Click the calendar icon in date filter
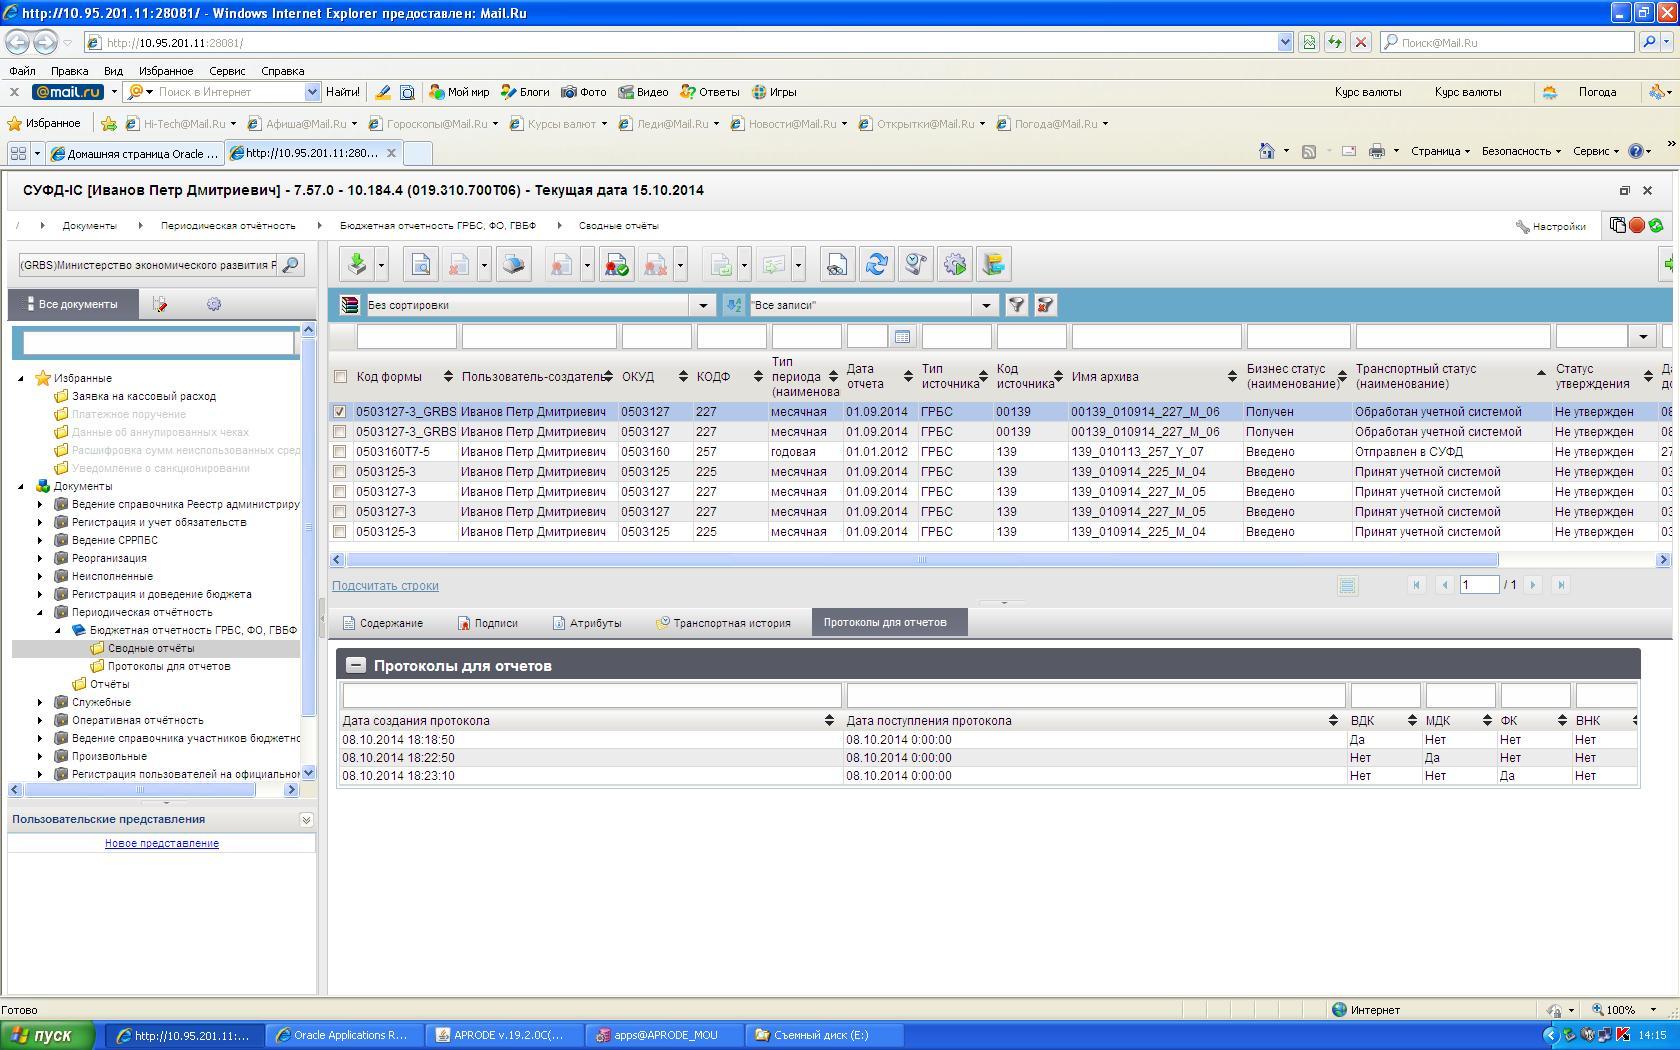The image size is (1680, 1050). point(902,337)
